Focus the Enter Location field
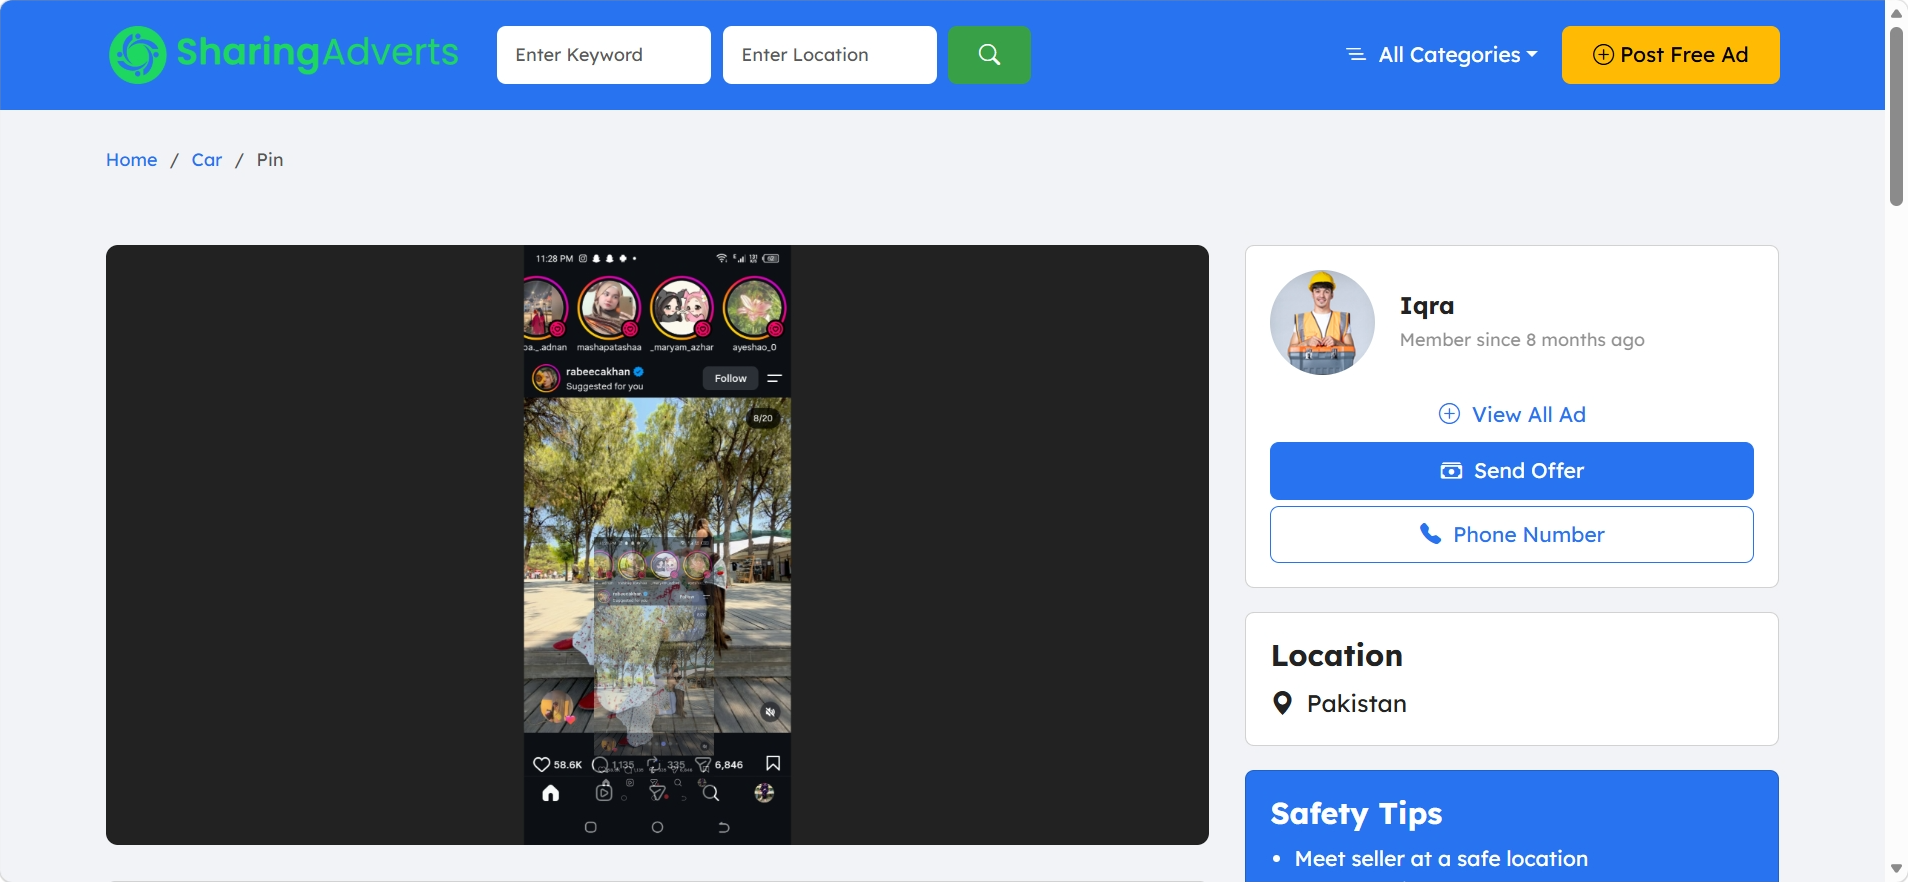The image size is (1908, 882). [x=830, y=55]
